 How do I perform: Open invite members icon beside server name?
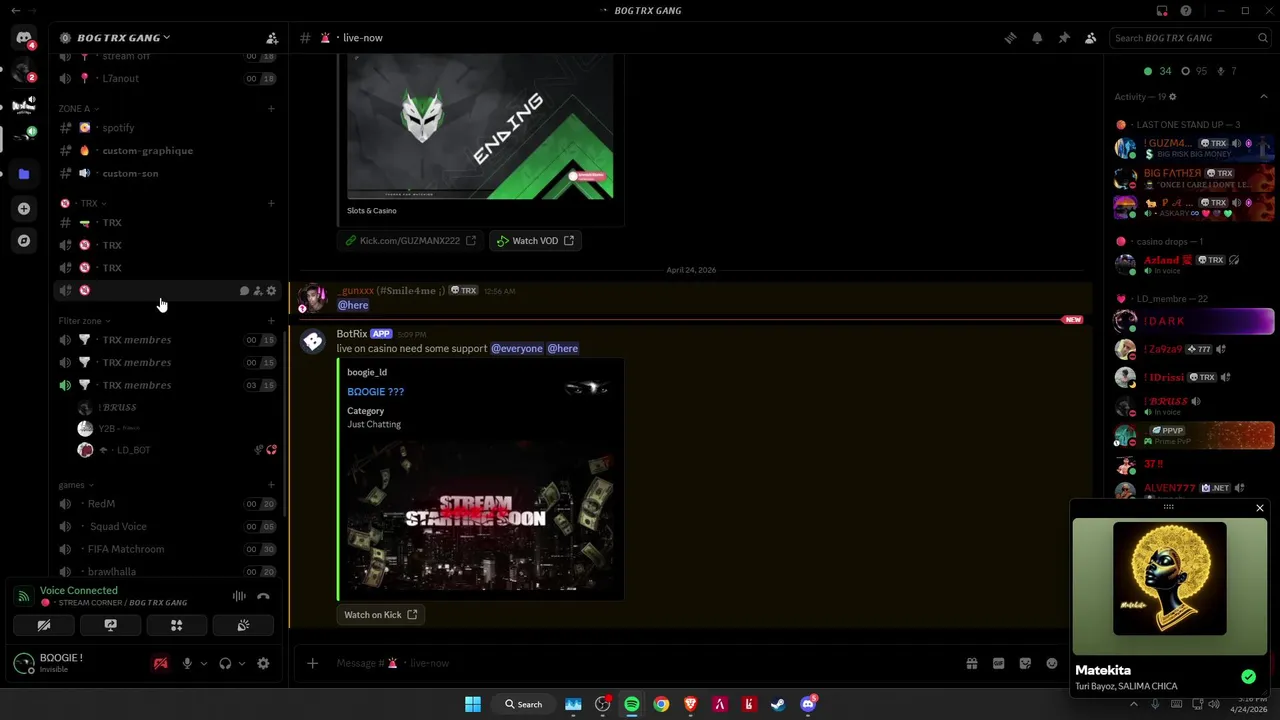click(x=272, y=38)
